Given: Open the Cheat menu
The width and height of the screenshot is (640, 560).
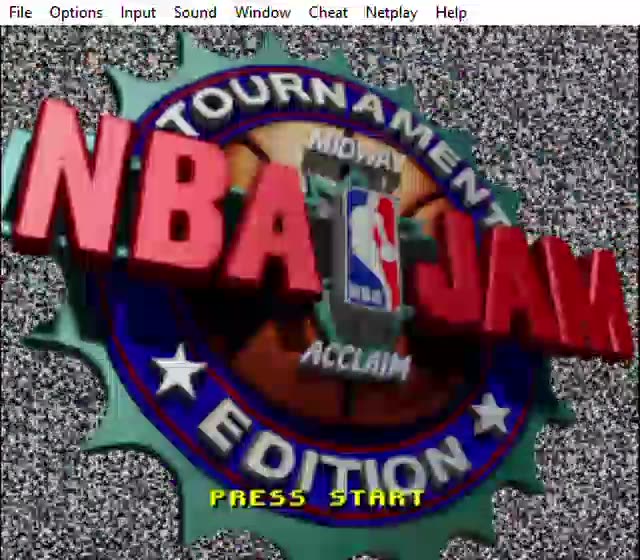Looking at the screenshot, I should click(x=328, y=12).
